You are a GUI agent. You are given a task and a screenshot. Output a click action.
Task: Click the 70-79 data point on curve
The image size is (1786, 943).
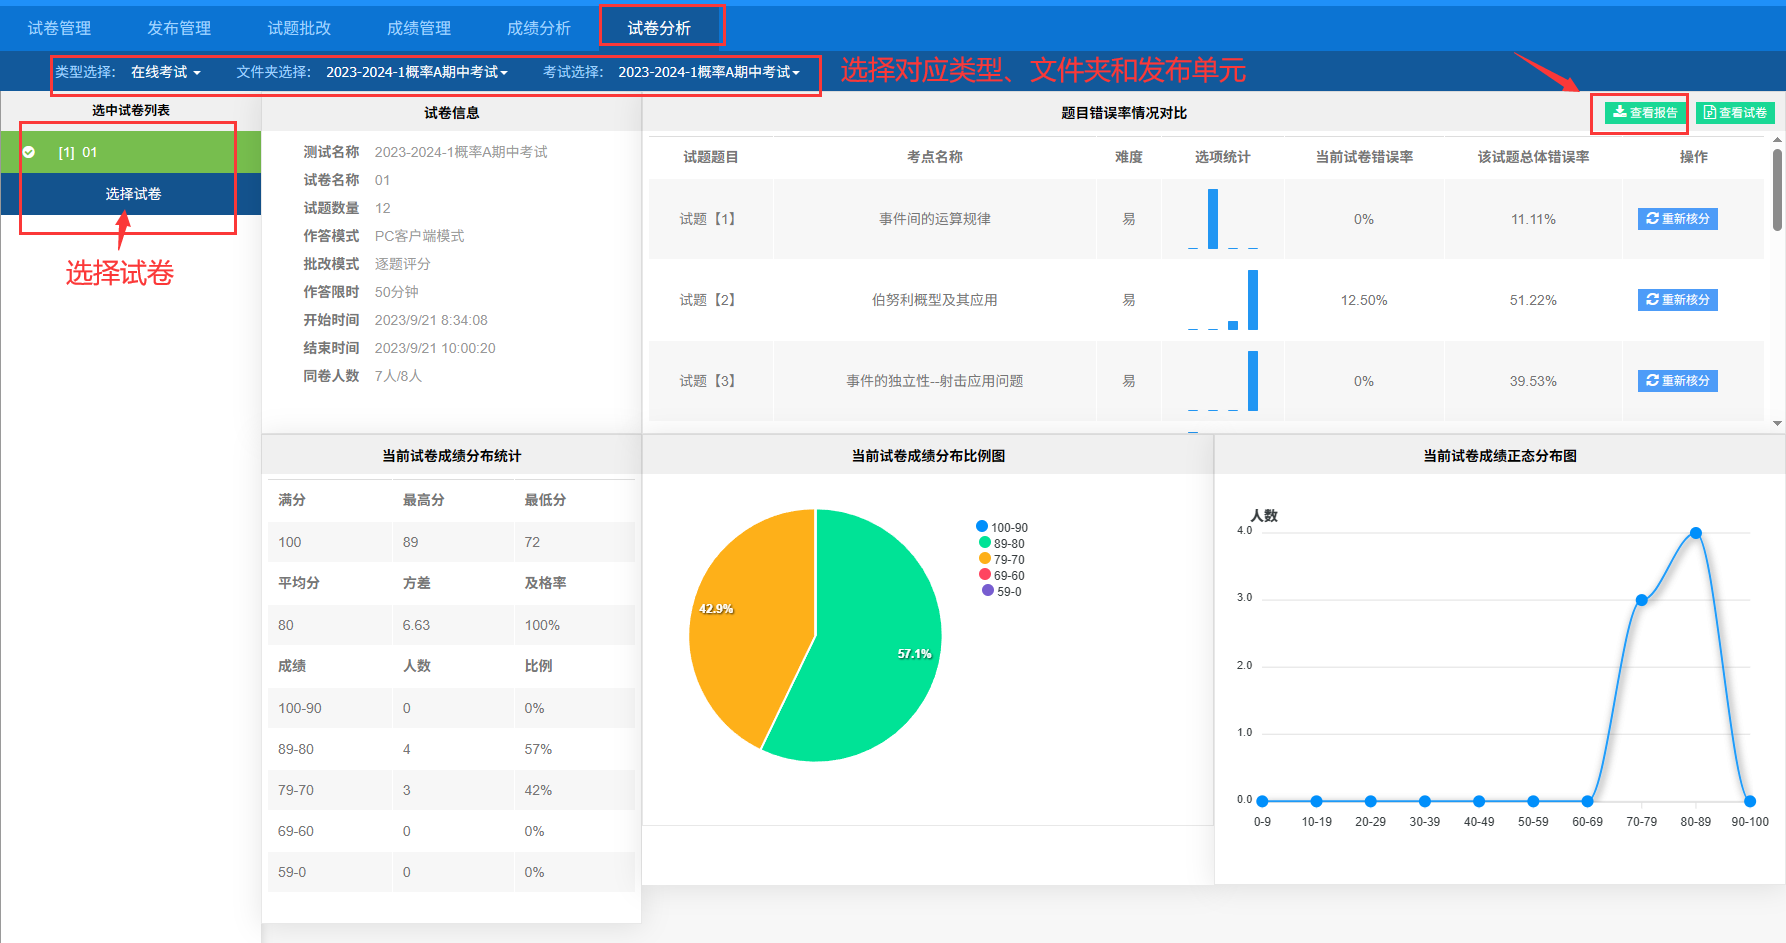(x=1641, y=600)
